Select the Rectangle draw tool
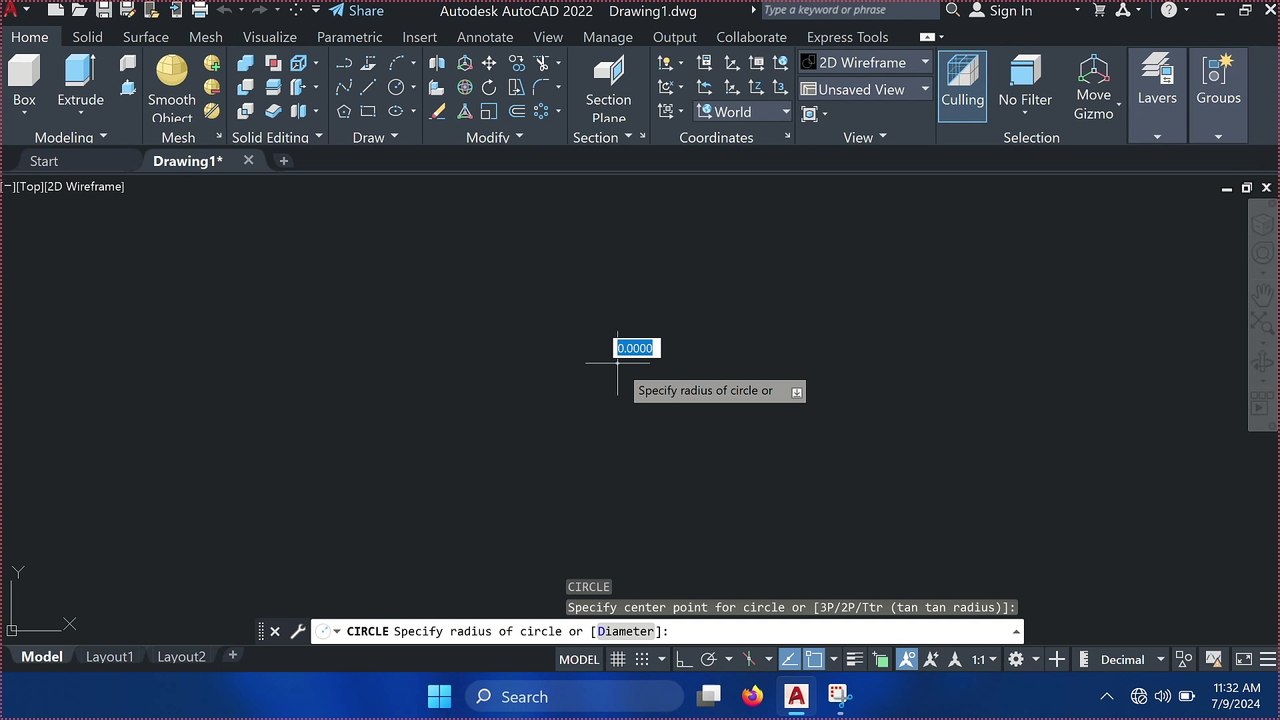Screen dimensions: 1280x720 click(368, 111)
